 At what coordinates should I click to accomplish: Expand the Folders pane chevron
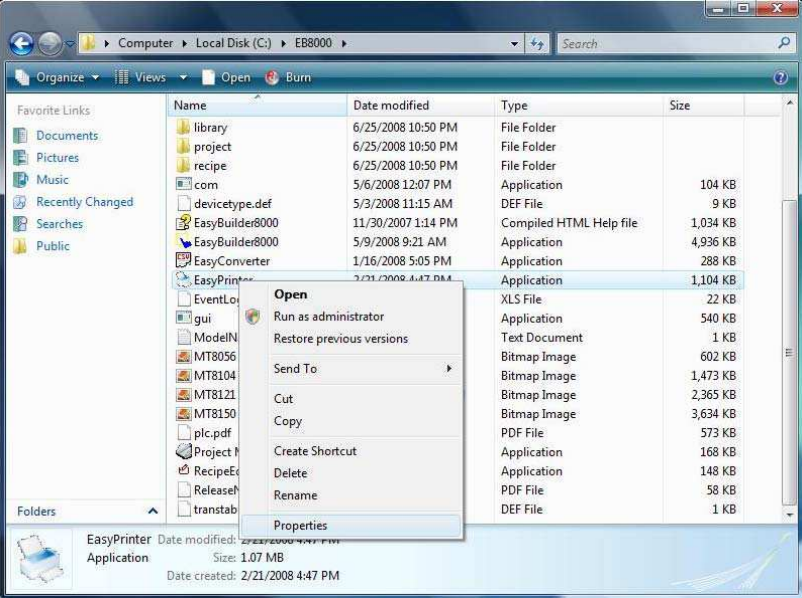(152, 511)
